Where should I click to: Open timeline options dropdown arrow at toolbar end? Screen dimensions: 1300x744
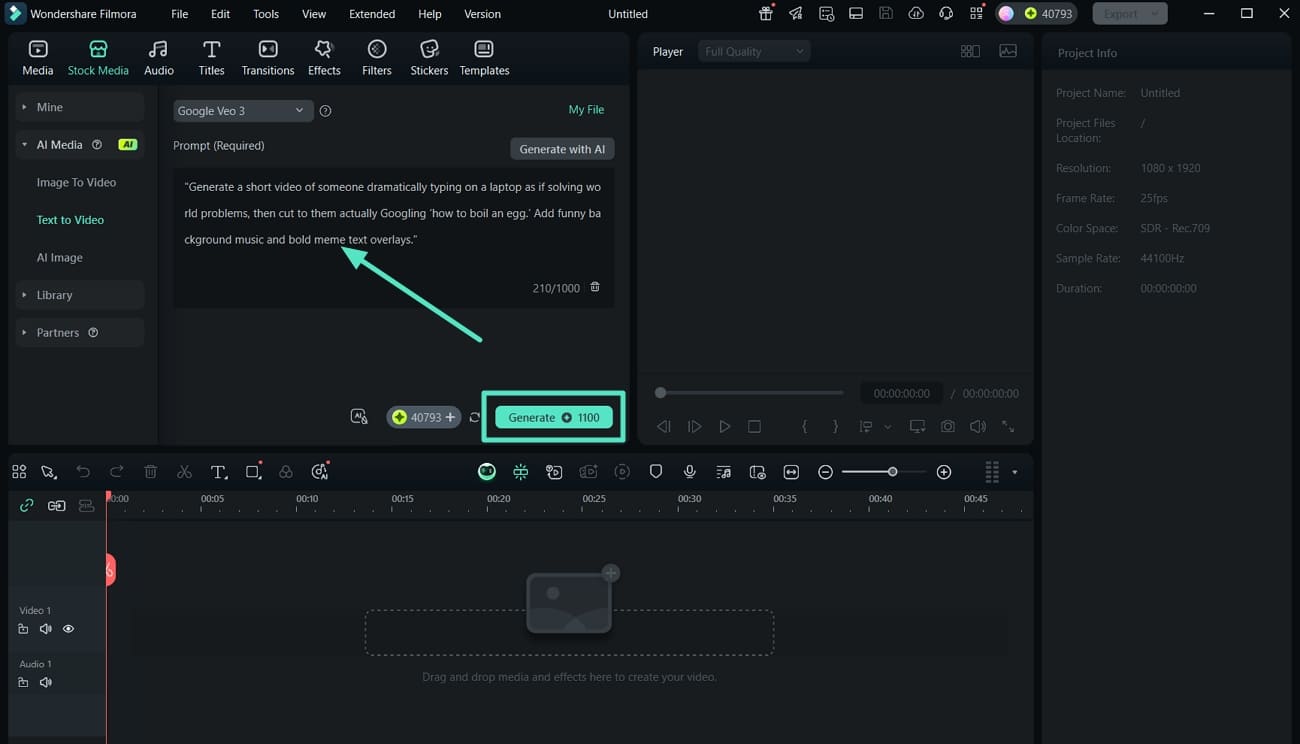[x=1015, y=472]
